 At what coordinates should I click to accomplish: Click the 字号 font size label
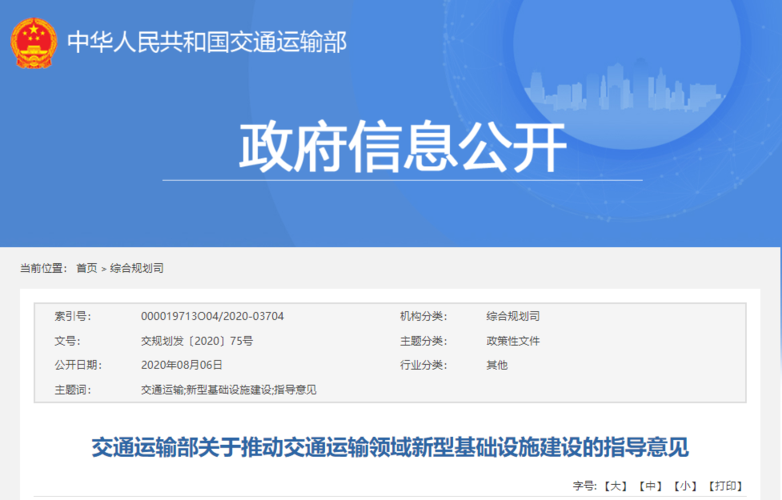(x=584, y=486)
